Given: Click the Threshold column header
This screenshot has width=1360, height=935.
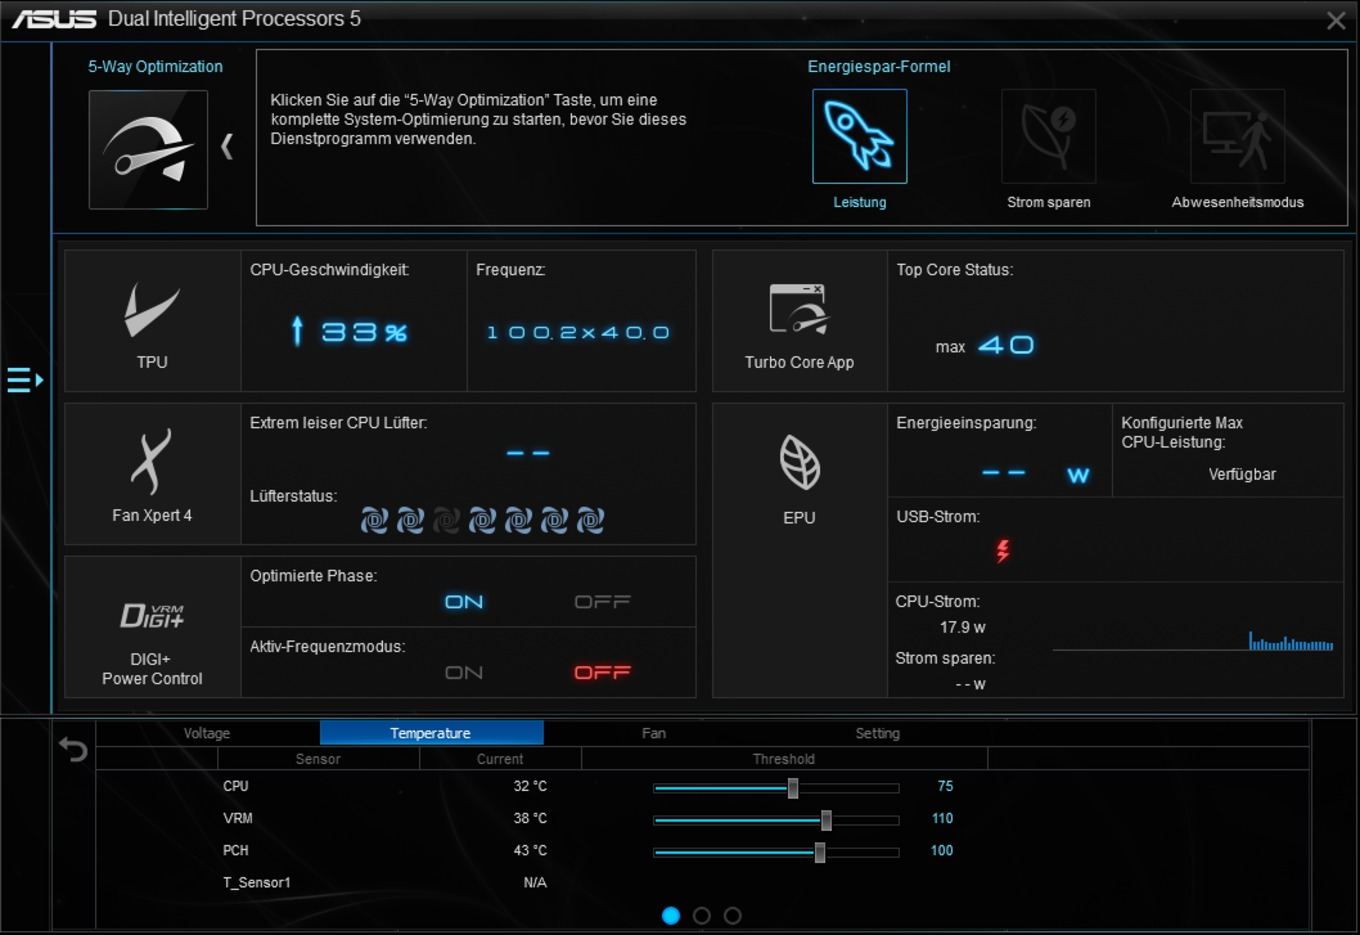Looking at the screenshot, I should [x=784, y=759].
